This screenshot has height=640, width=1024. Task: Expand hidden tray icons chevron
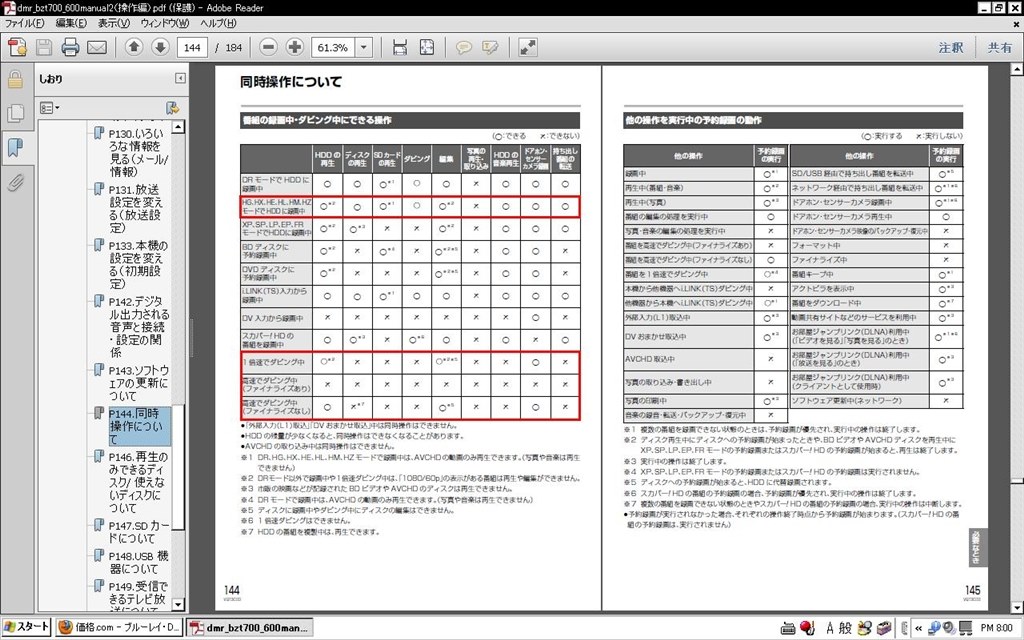919,628
